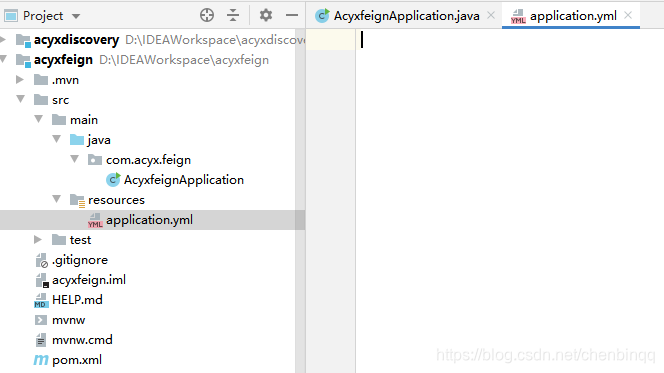
Task: Select application.yml in the project tree
Action: pyautogui.click(x=149, y=220)
